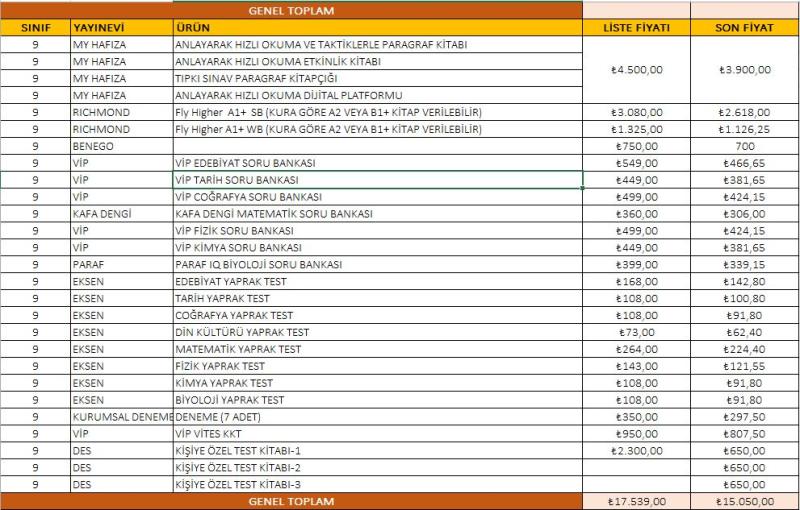The width and height of the screenshot is (800, 510).
Task: Select the bottom GENEL TOPLAM row label
Action: tap(291, 501)
